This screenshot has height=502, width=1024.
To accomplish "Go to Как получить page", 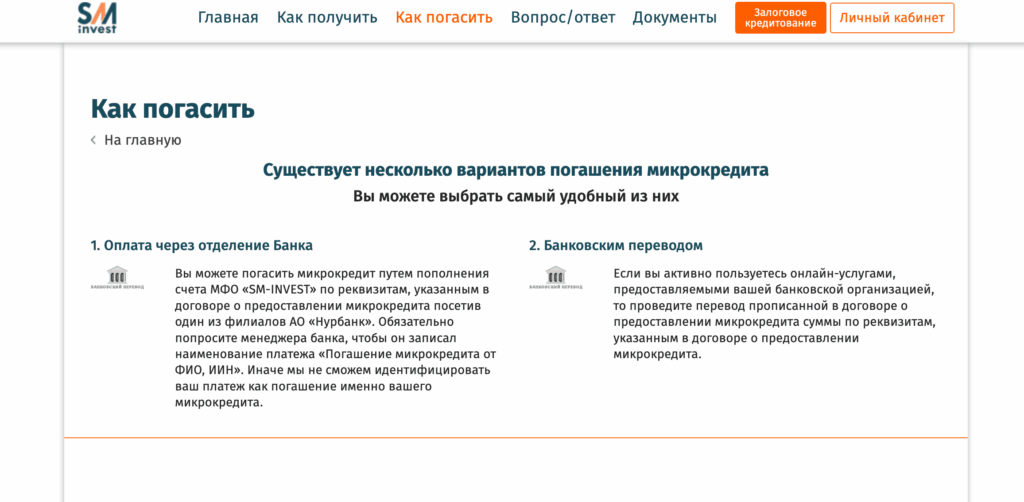I will (327, 17).
